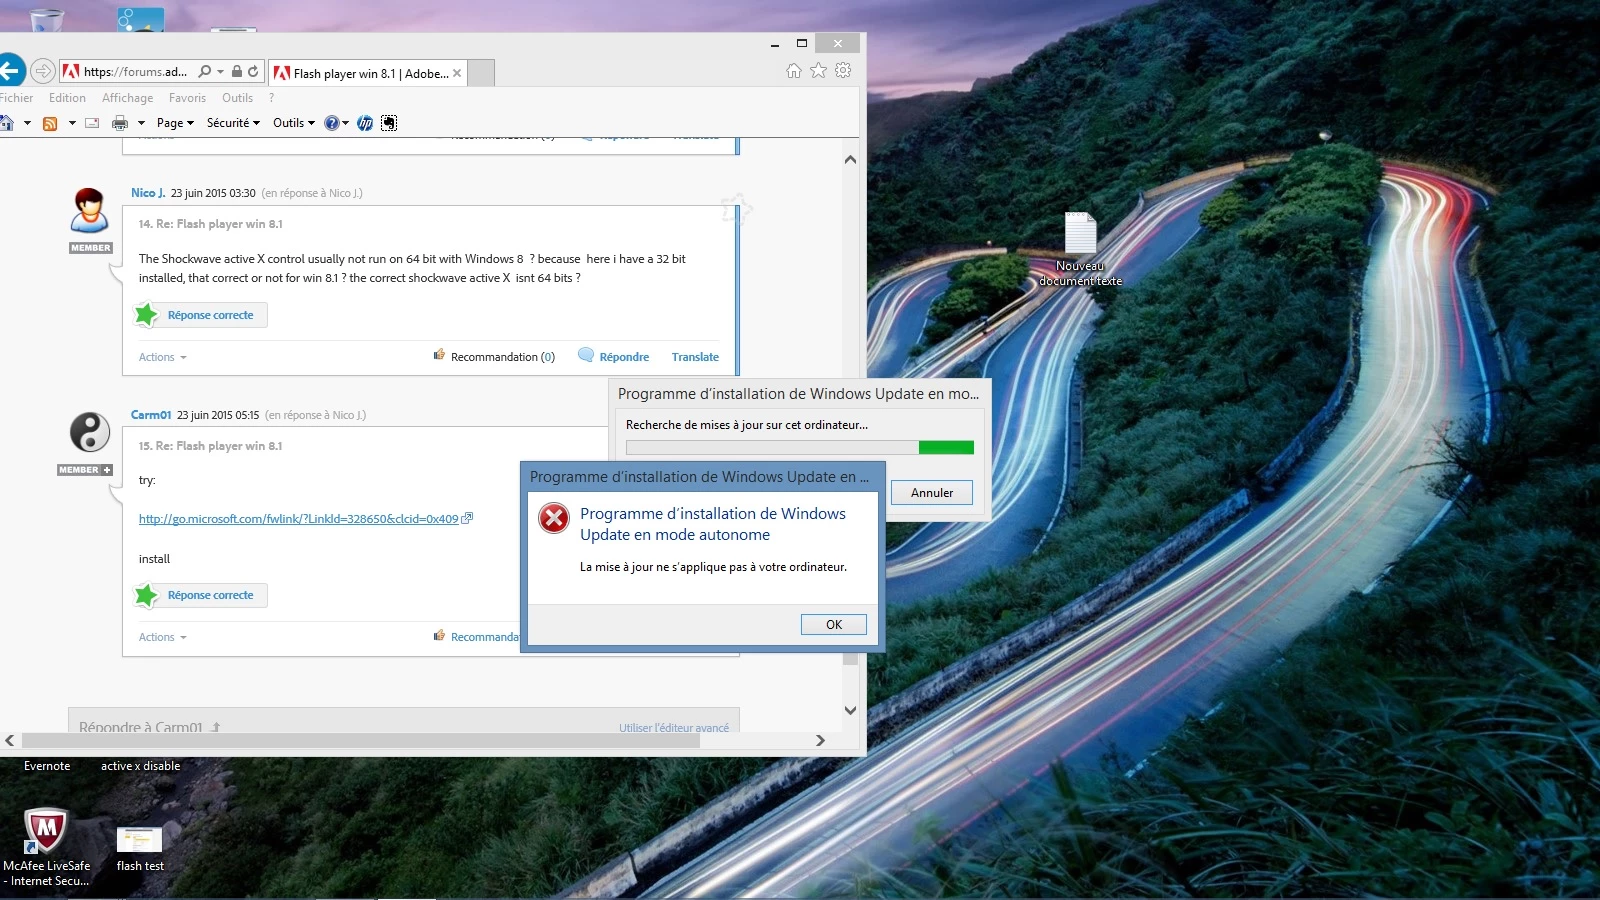The width and height of the screenshot is (1600, 900).
Task: Expand the home page dropdown arrow
Action: [x=27, y=123]
